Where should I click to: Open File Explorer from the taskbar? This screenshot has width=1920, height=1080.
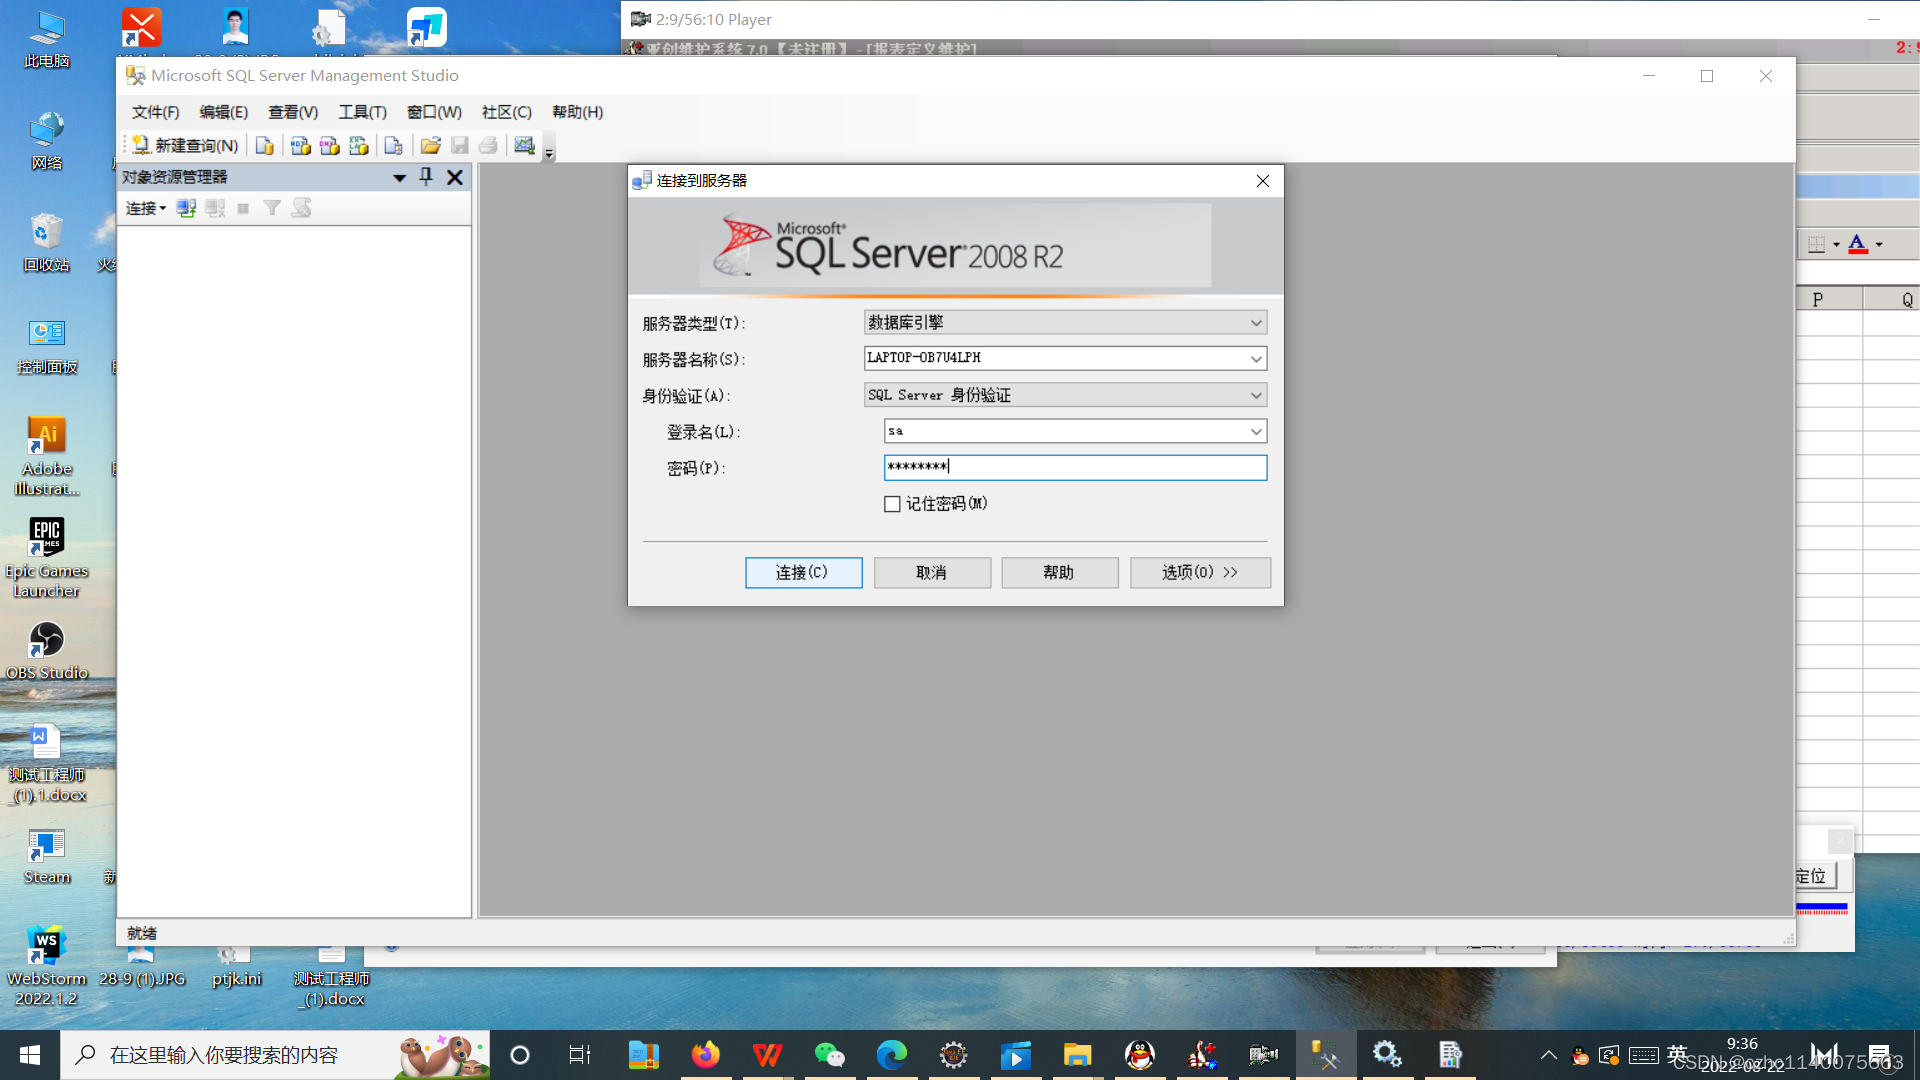[1077, 1055]
